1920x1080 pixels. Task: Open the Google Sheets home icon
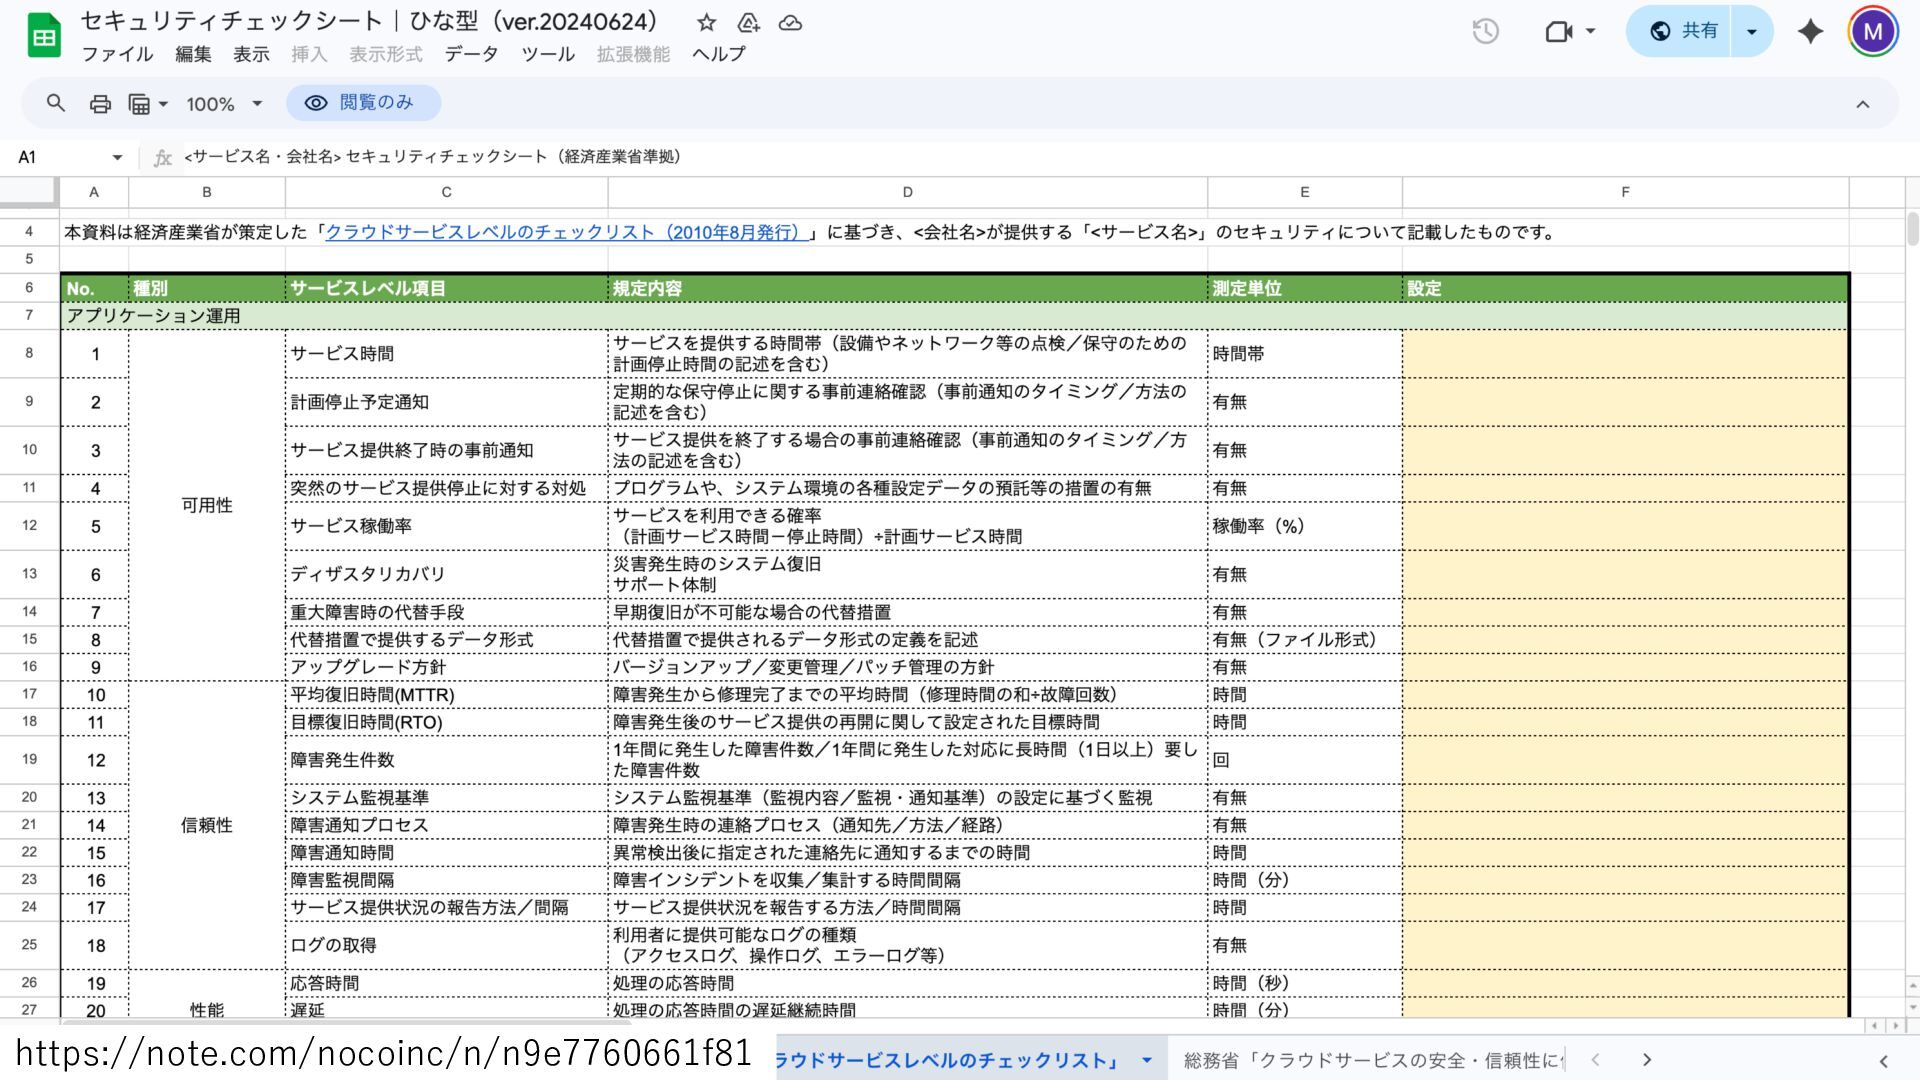coord(44,36)
